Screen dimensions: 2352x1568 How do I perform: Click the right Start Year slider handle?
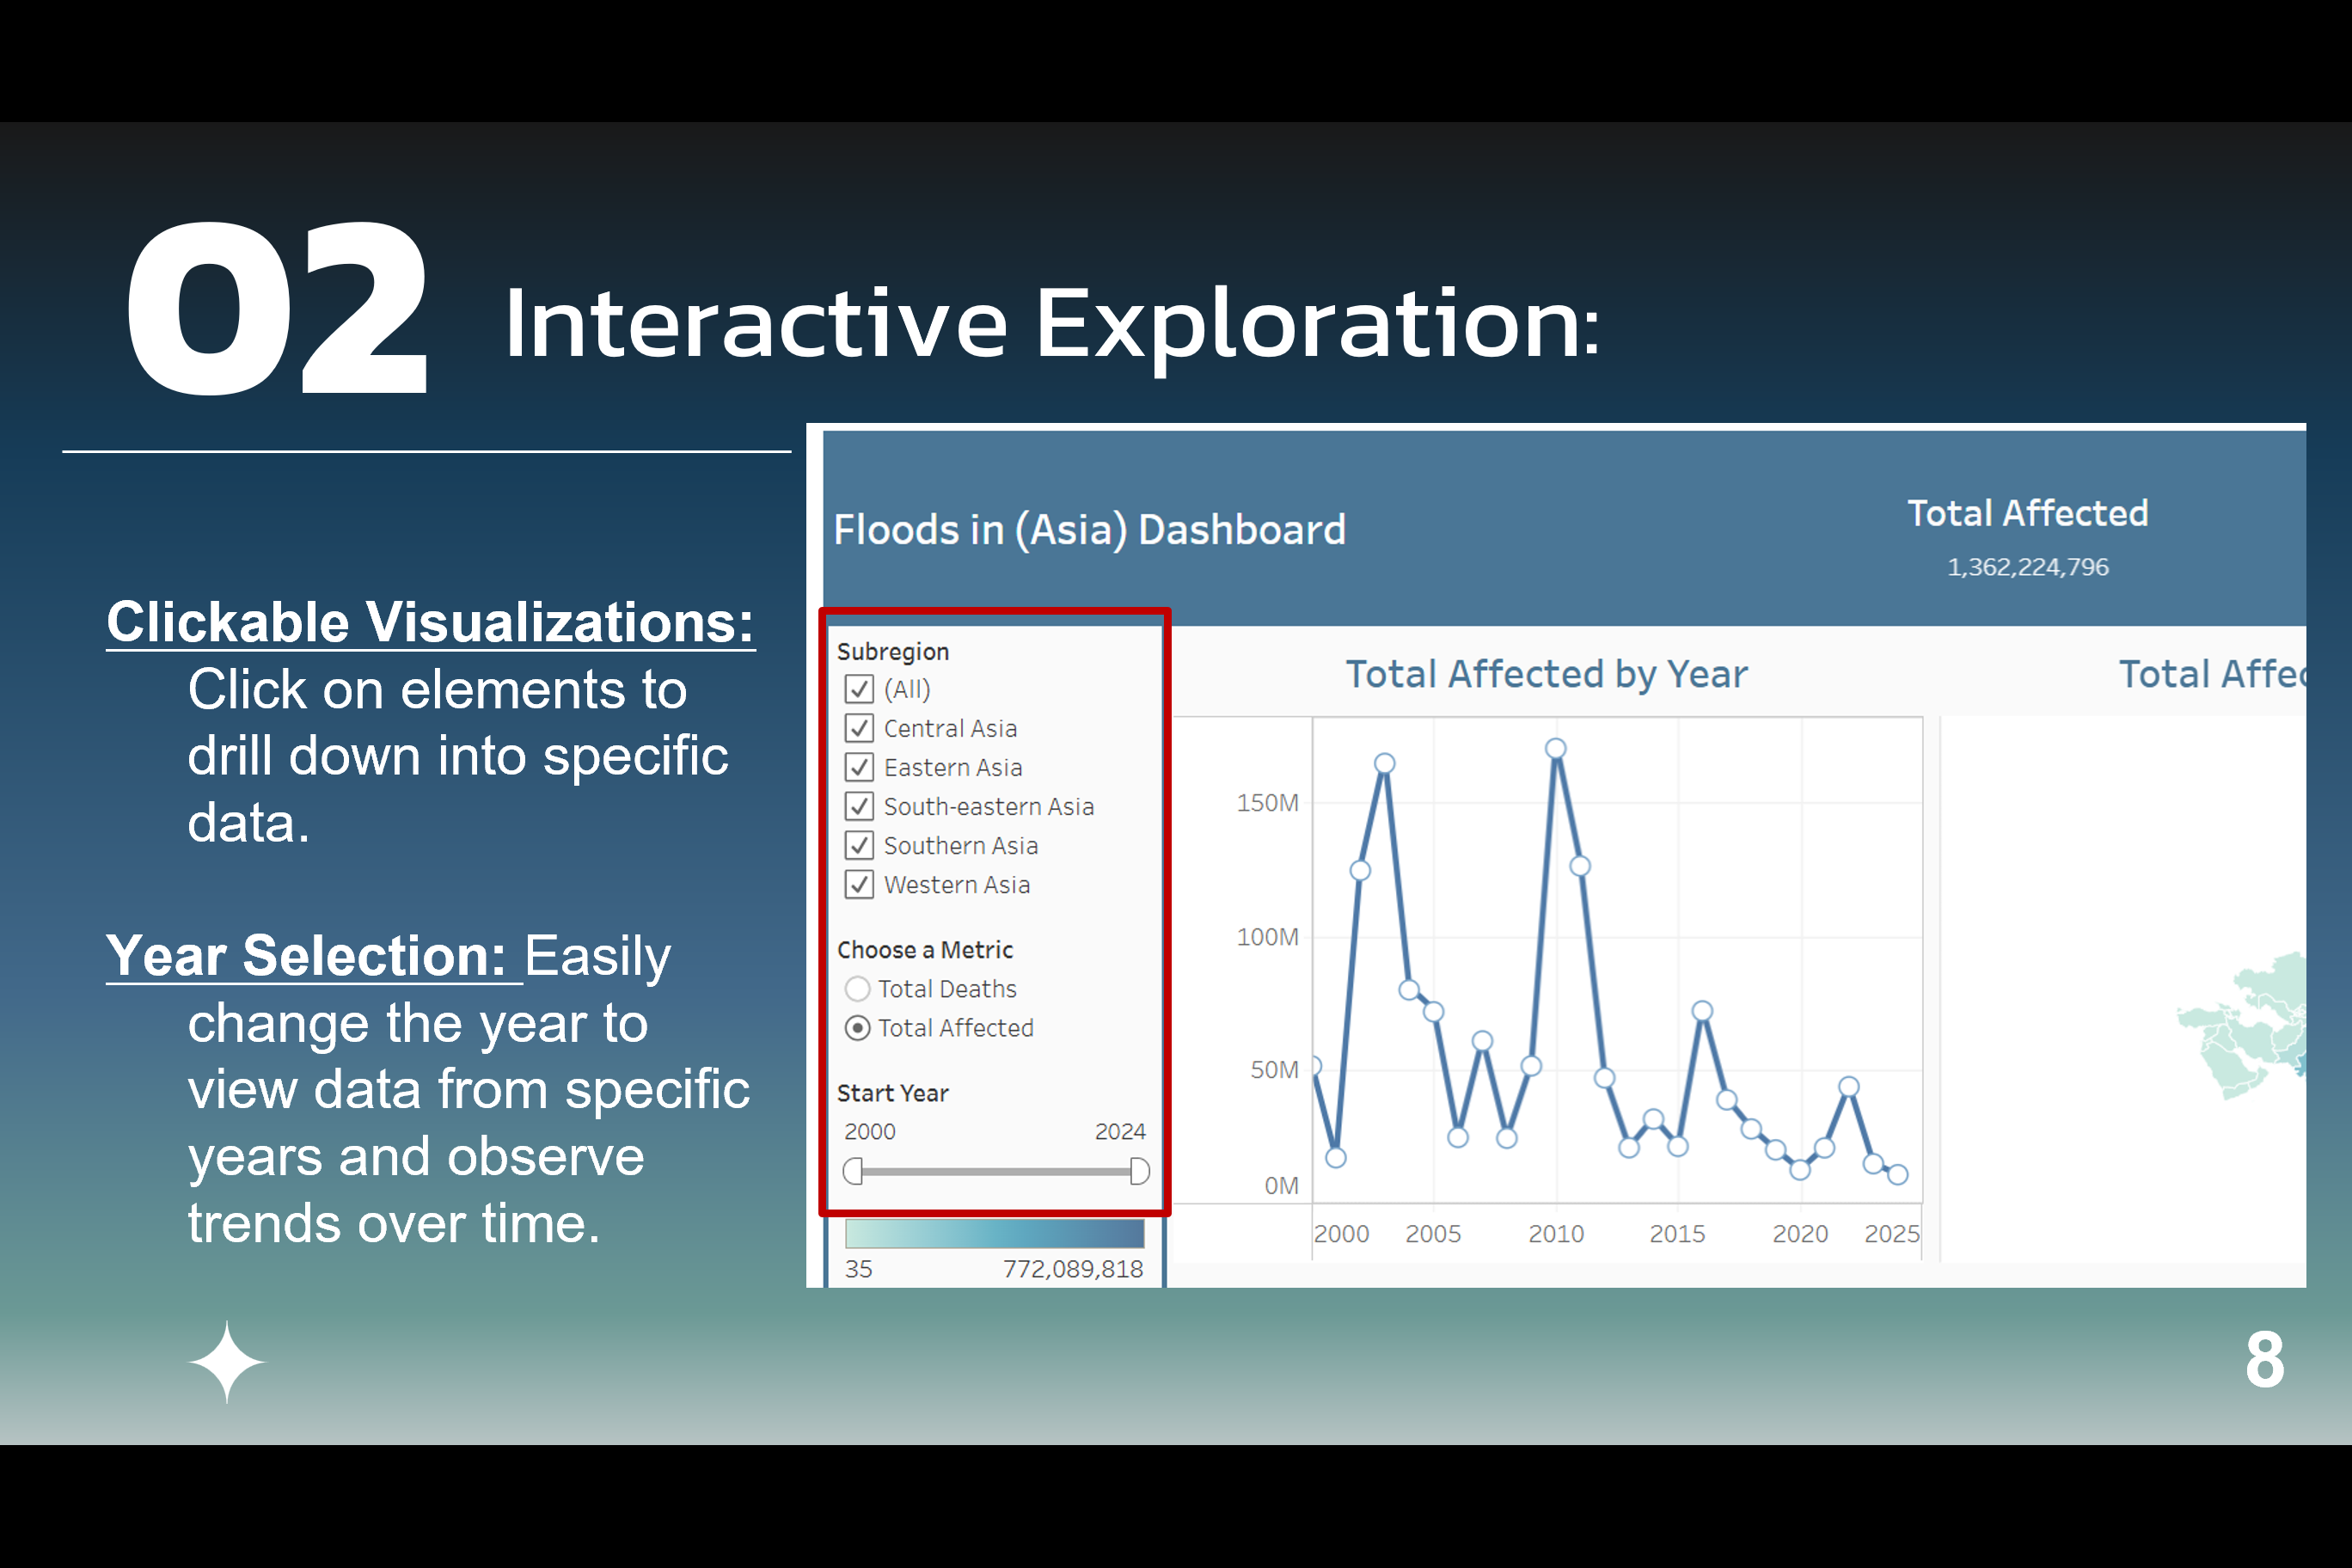pyautogui.click(x=1139, y=1171)
